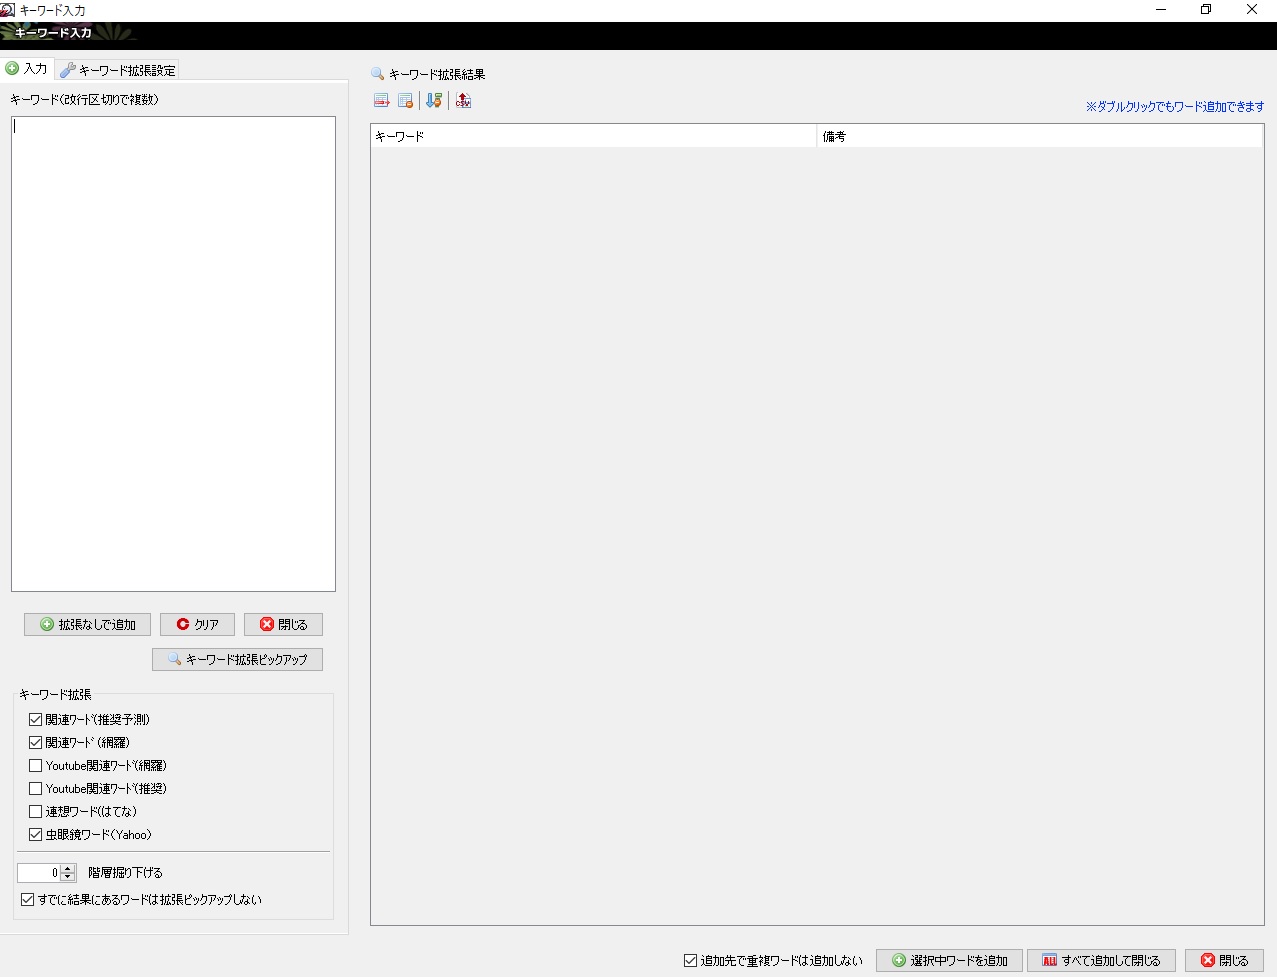Uncheck 関連ワード(推奨予測) checkbox
Viewport: 1277px width, 977px height.
coord(36,720)
